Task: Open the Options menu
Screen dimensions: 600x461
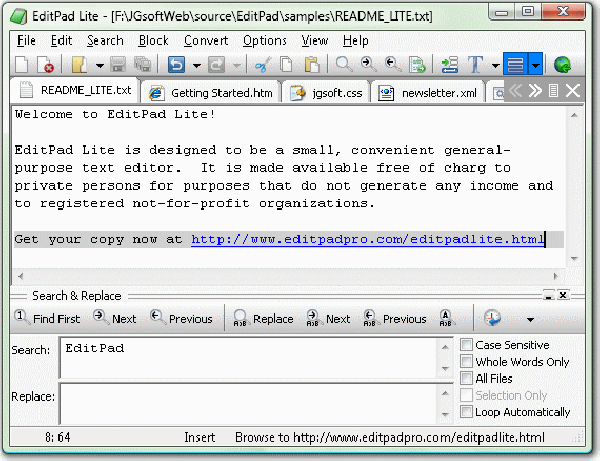Action: (265, 41)
